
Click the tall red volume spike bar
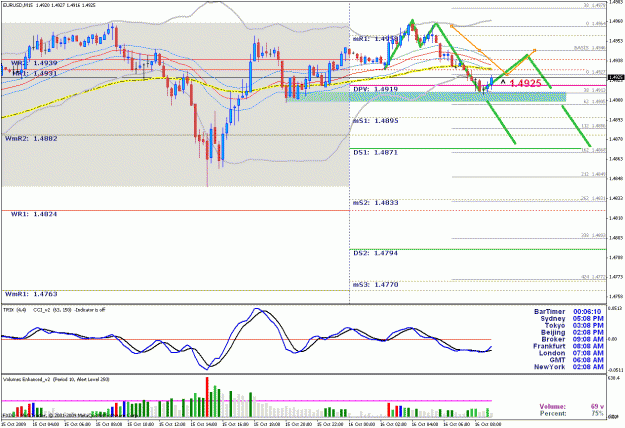tap(207, 397)
